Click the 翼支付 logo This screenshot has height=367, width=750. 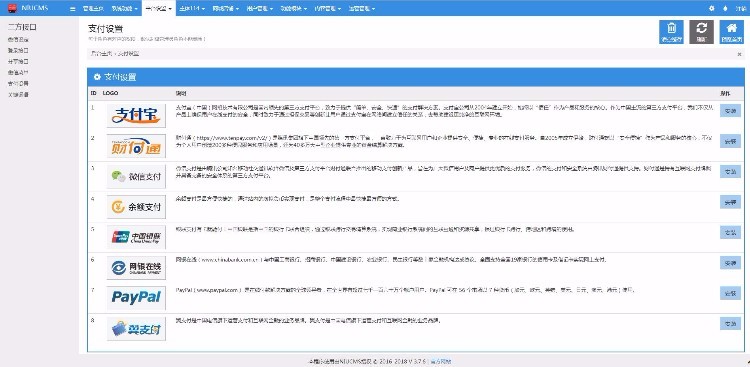tap(136, 328)
